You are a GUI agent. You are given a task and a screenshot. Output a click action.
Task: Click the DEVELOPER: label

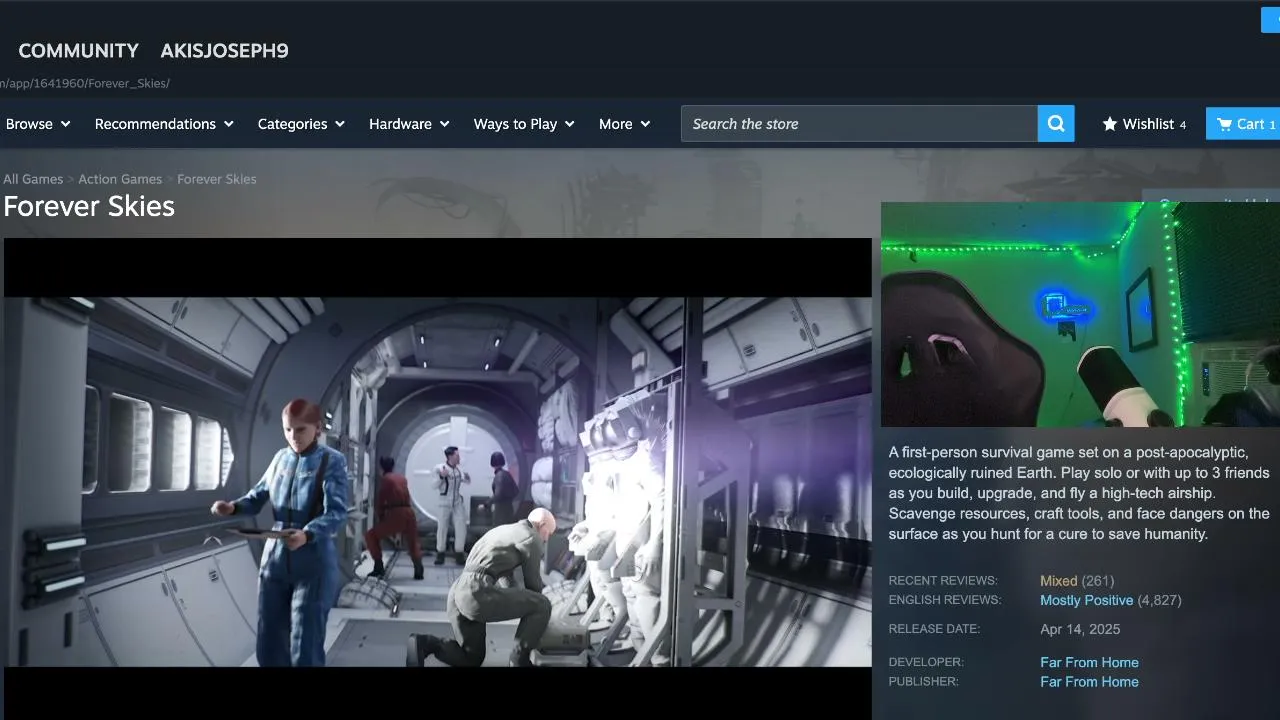click(926, 662)
